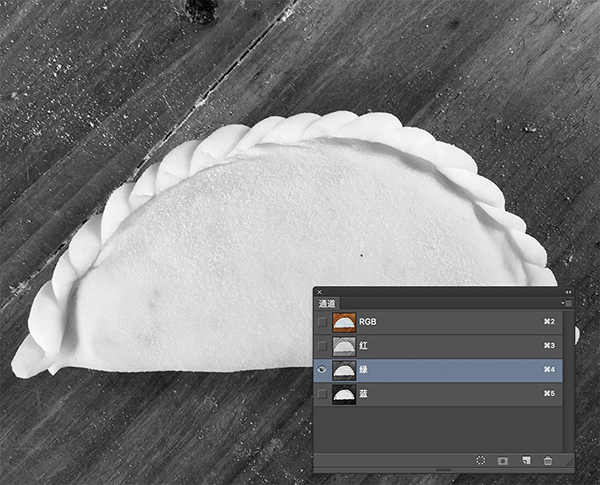Click the Red channel thumbnail
The height and width of the screenshot is (485, 600).
click(344, 346)
